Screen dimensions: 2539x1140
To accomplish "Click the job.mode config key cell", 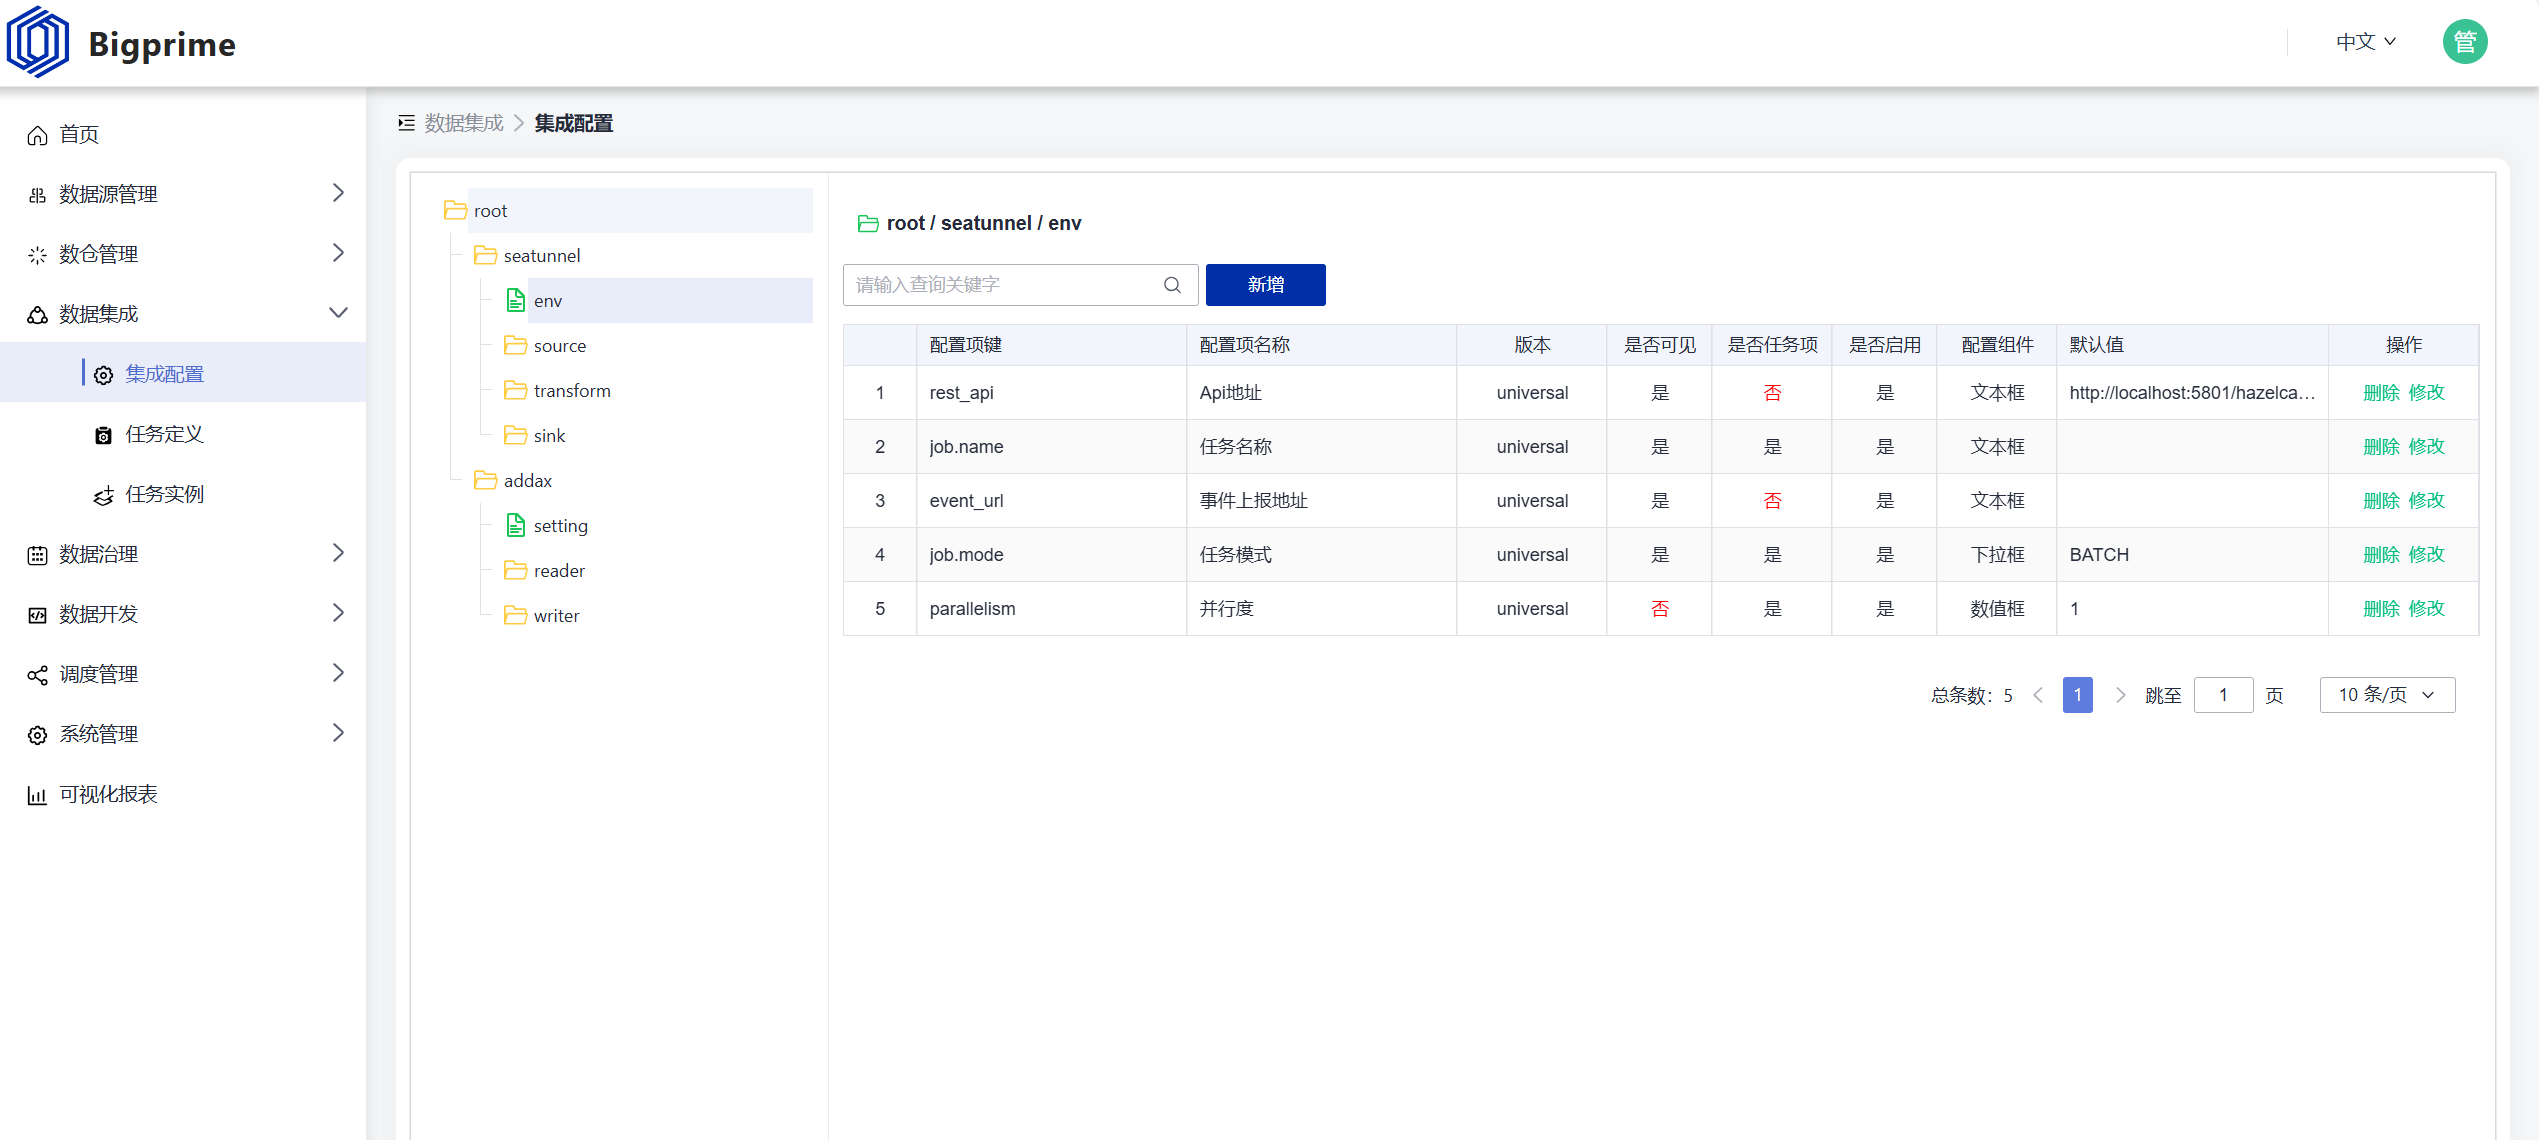I will tap(1051, 555).
